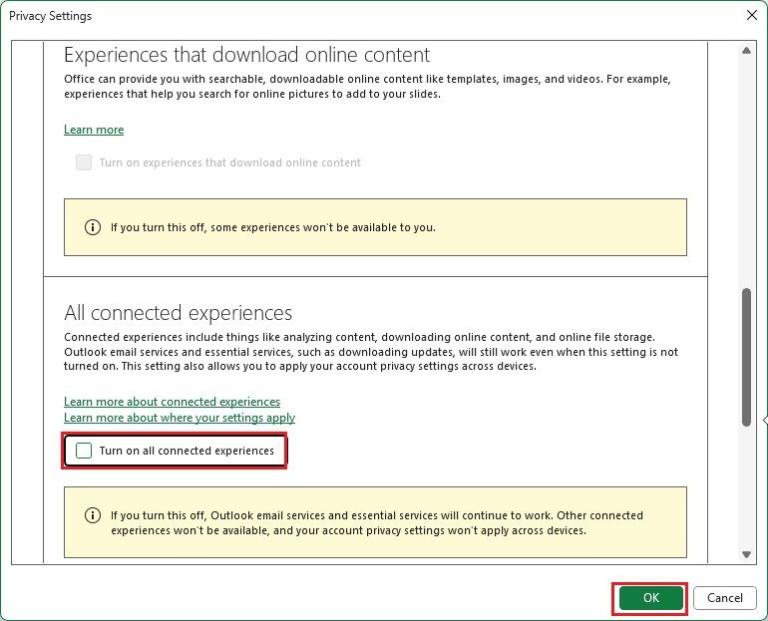Click the scrollbar up arrow
768x621 pixels.
tap(746, 51)
